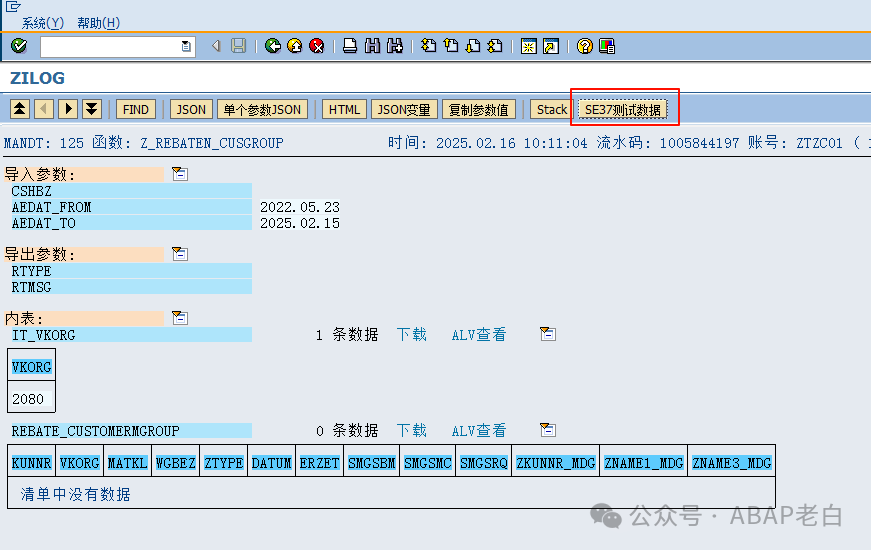This screenshot has width=871, height=550.
Task: Click the VKORG value 2080 cell
Action: click(x=32, y=399)
